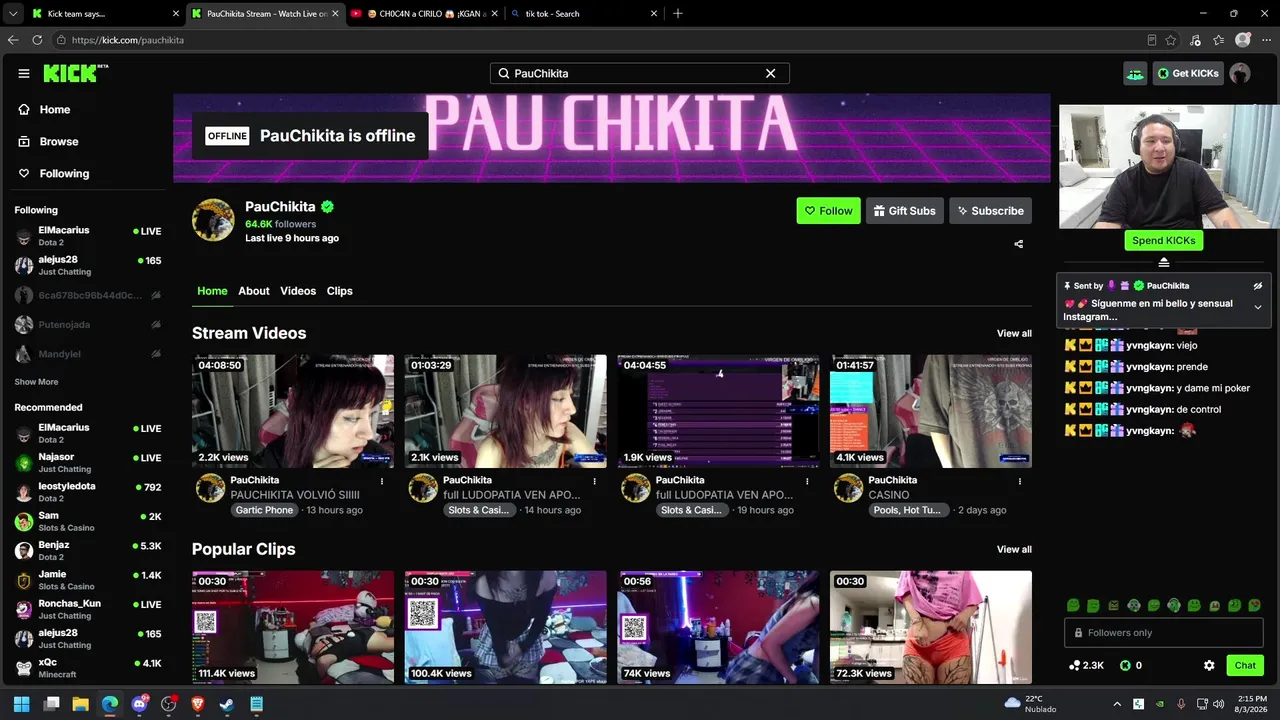Play the clip with 111.4K views
This screenshot has height=720, width=1280.
293,627
